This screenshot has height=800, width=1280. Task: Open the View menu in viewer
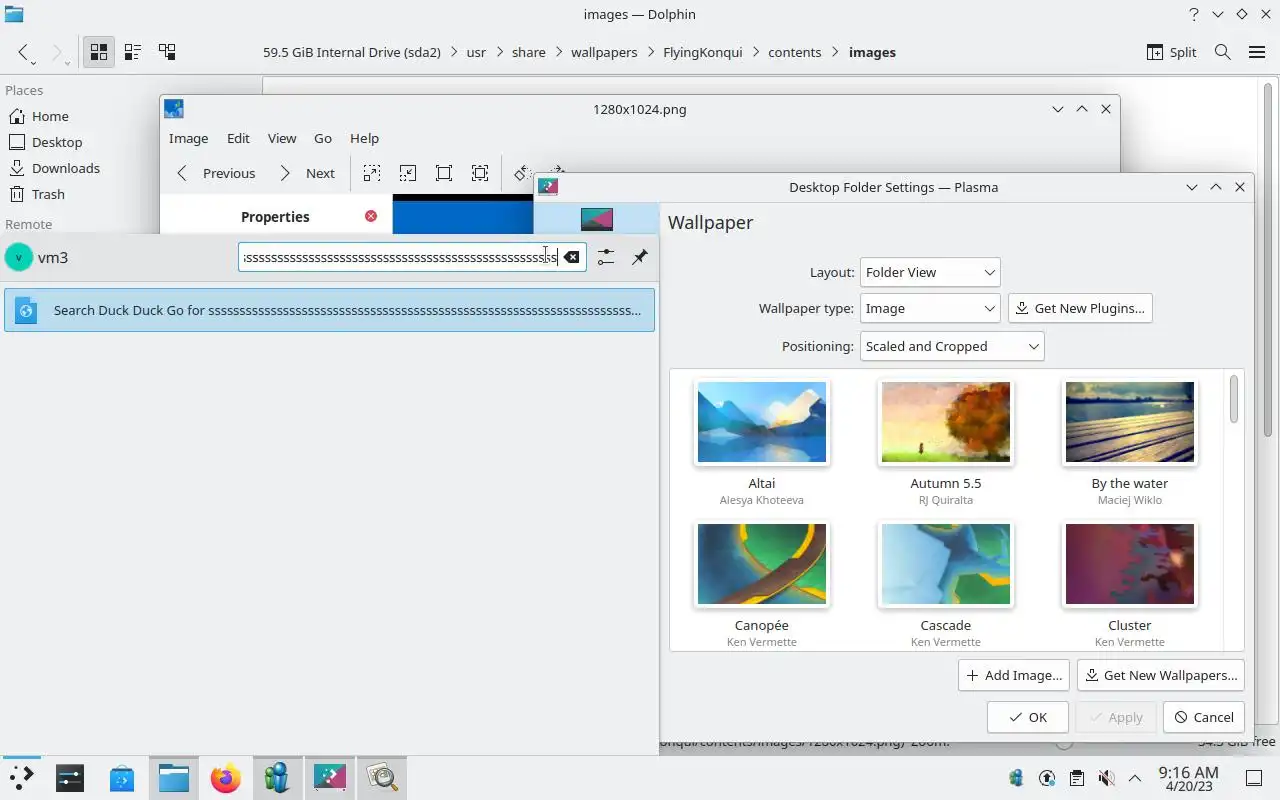point(282,138)
